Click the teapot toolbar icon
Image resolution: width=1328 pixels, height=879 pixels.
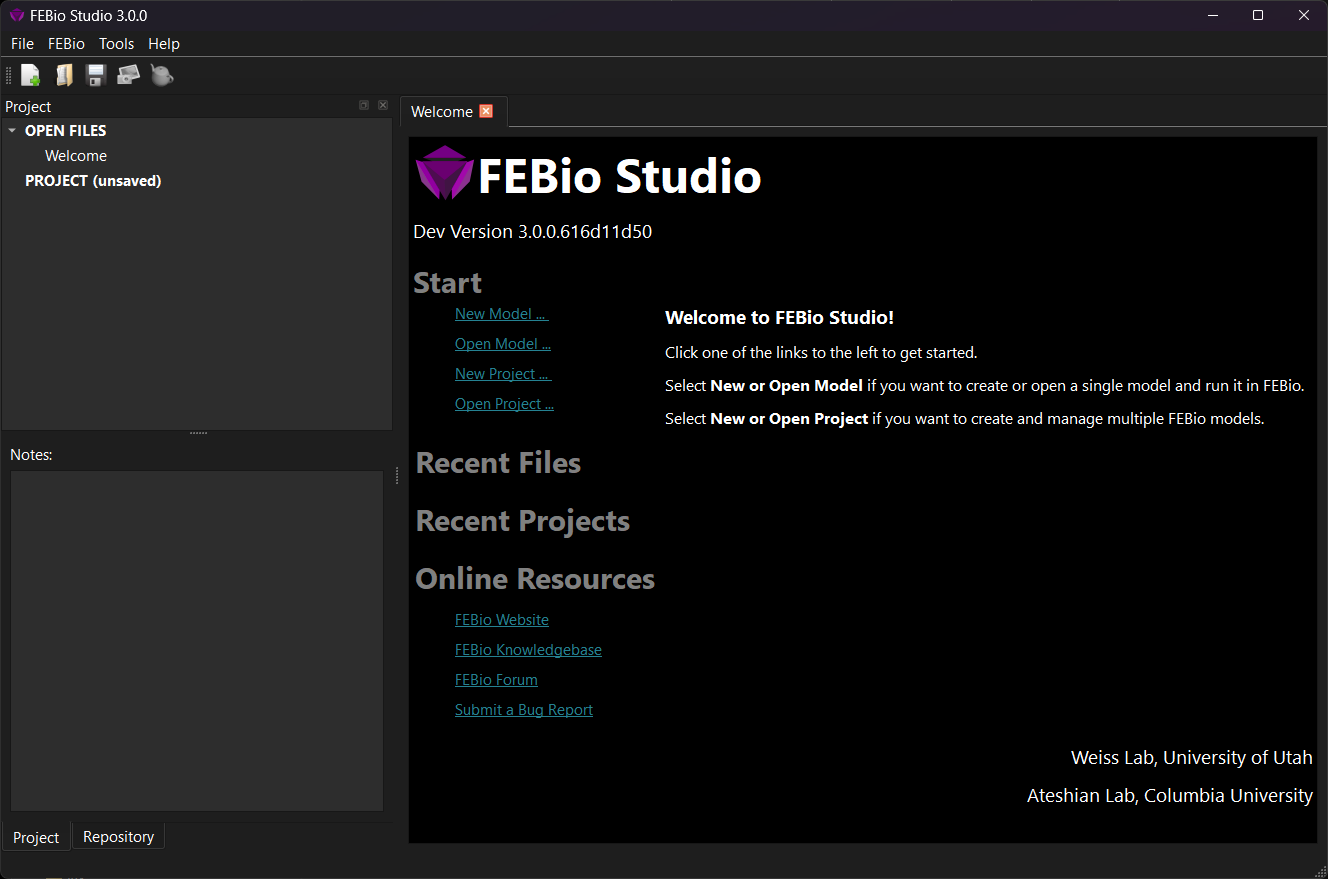161,75
